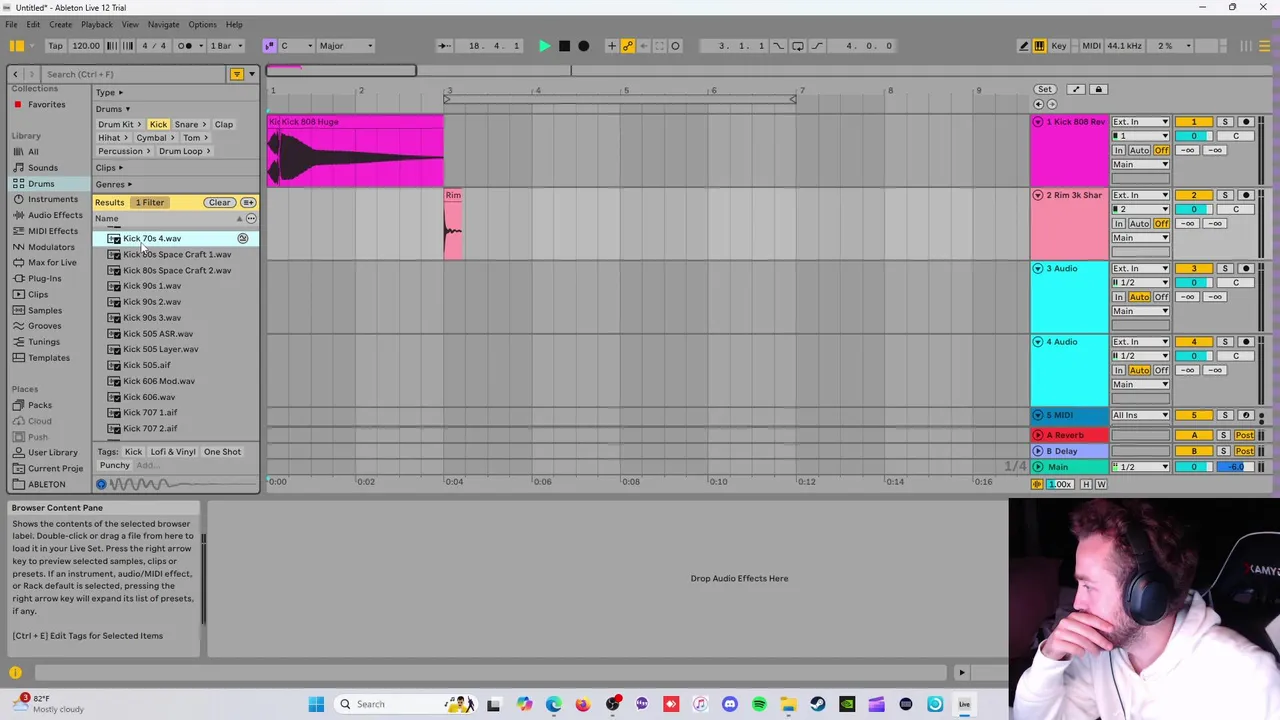Select the Clap filter tag

tap(223, 125)
